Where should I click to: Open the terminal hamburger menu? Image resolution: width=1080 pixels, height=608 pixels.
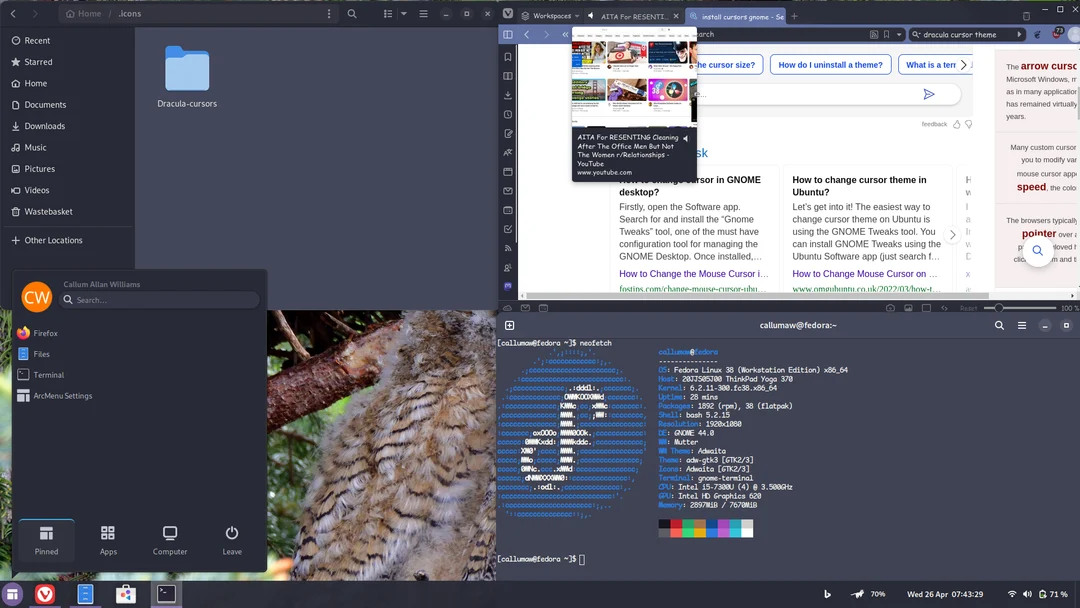(1021, 325)
